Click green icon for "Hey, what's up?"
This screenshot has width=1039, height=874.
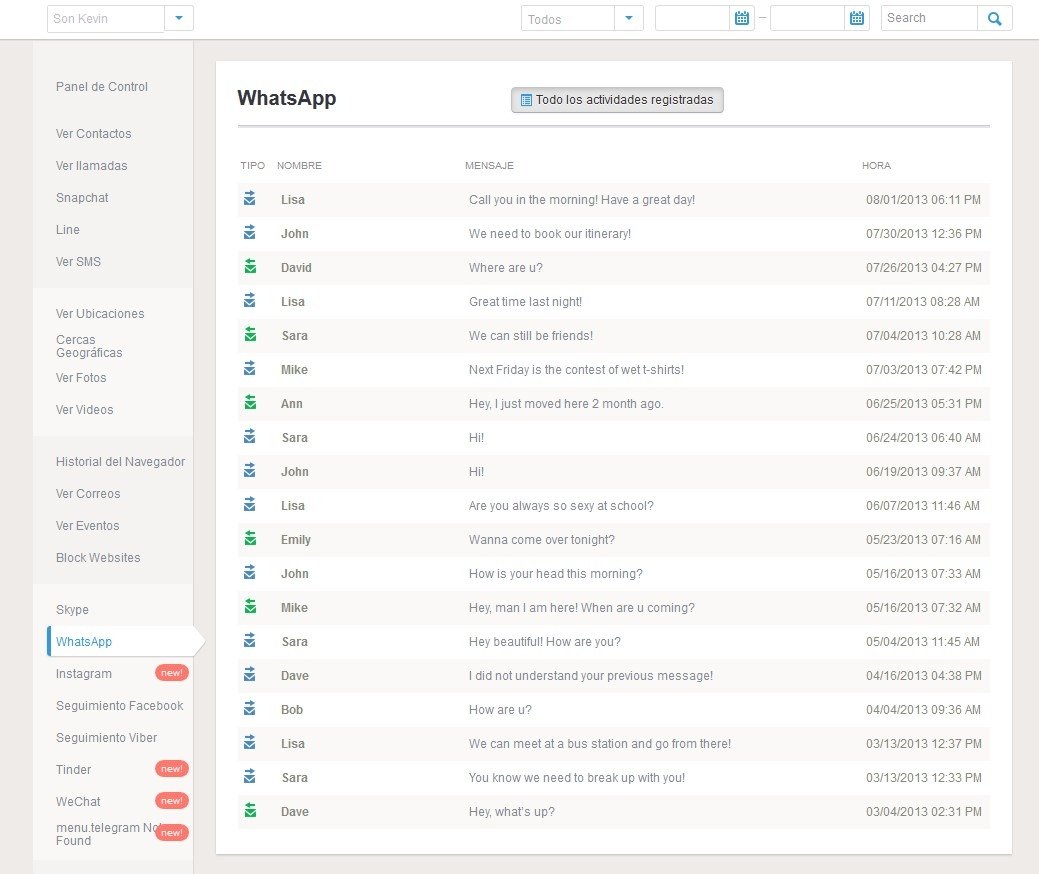coord(250,810)
